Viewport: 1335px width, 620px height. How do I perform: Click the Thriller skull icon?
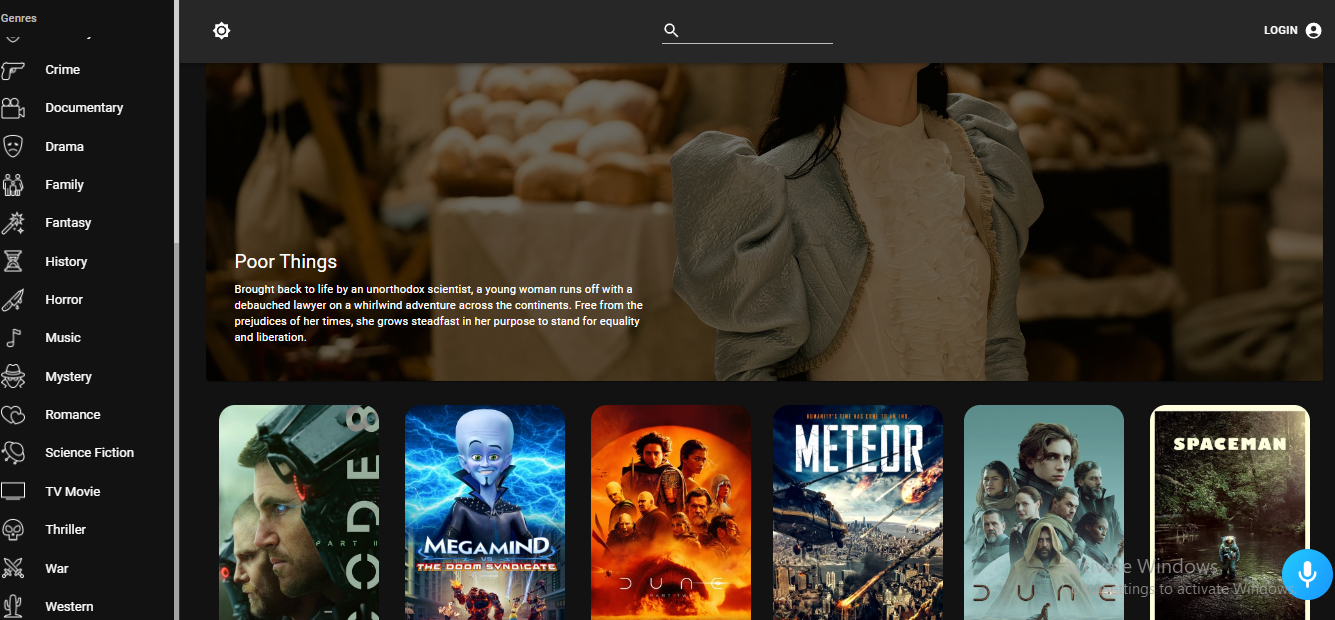point(13,530)
